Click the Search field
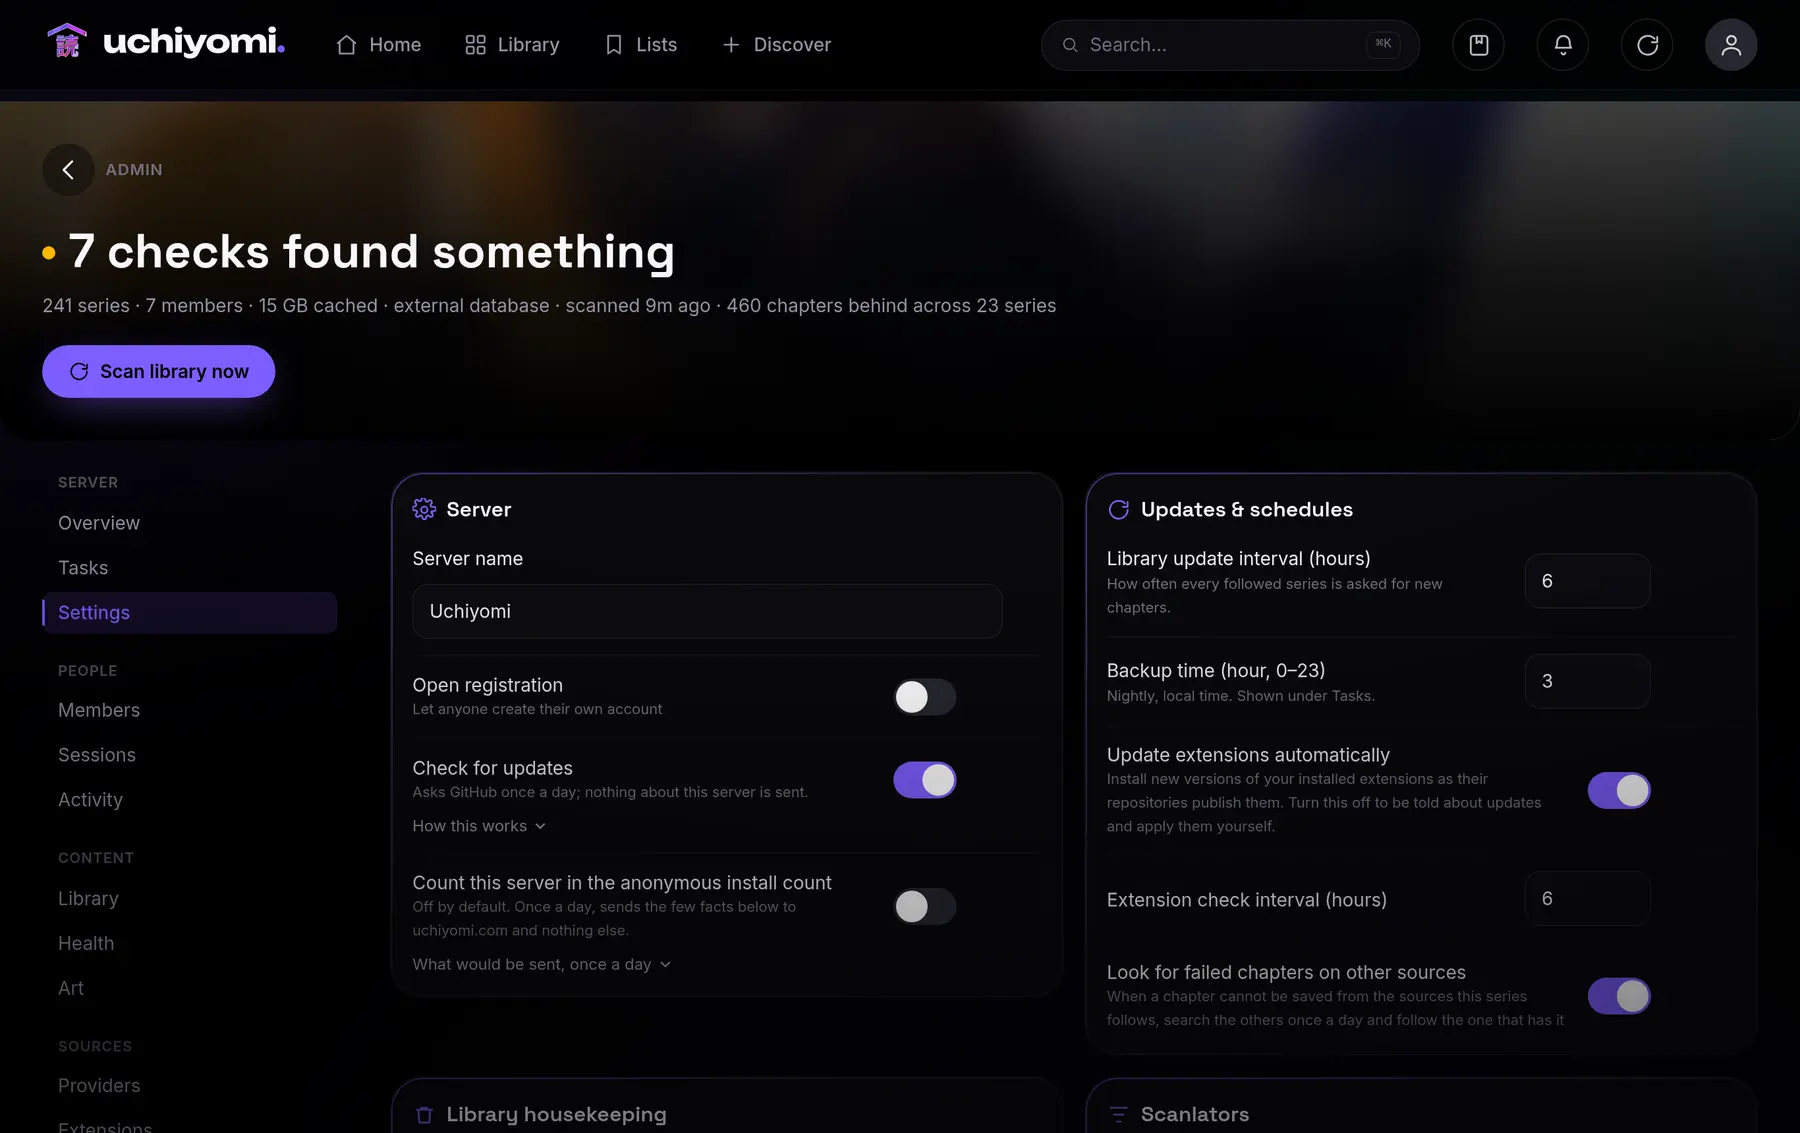The height and width of the screenshot is (1133, 1800). pyautogui.click(x=1230, y=45)
